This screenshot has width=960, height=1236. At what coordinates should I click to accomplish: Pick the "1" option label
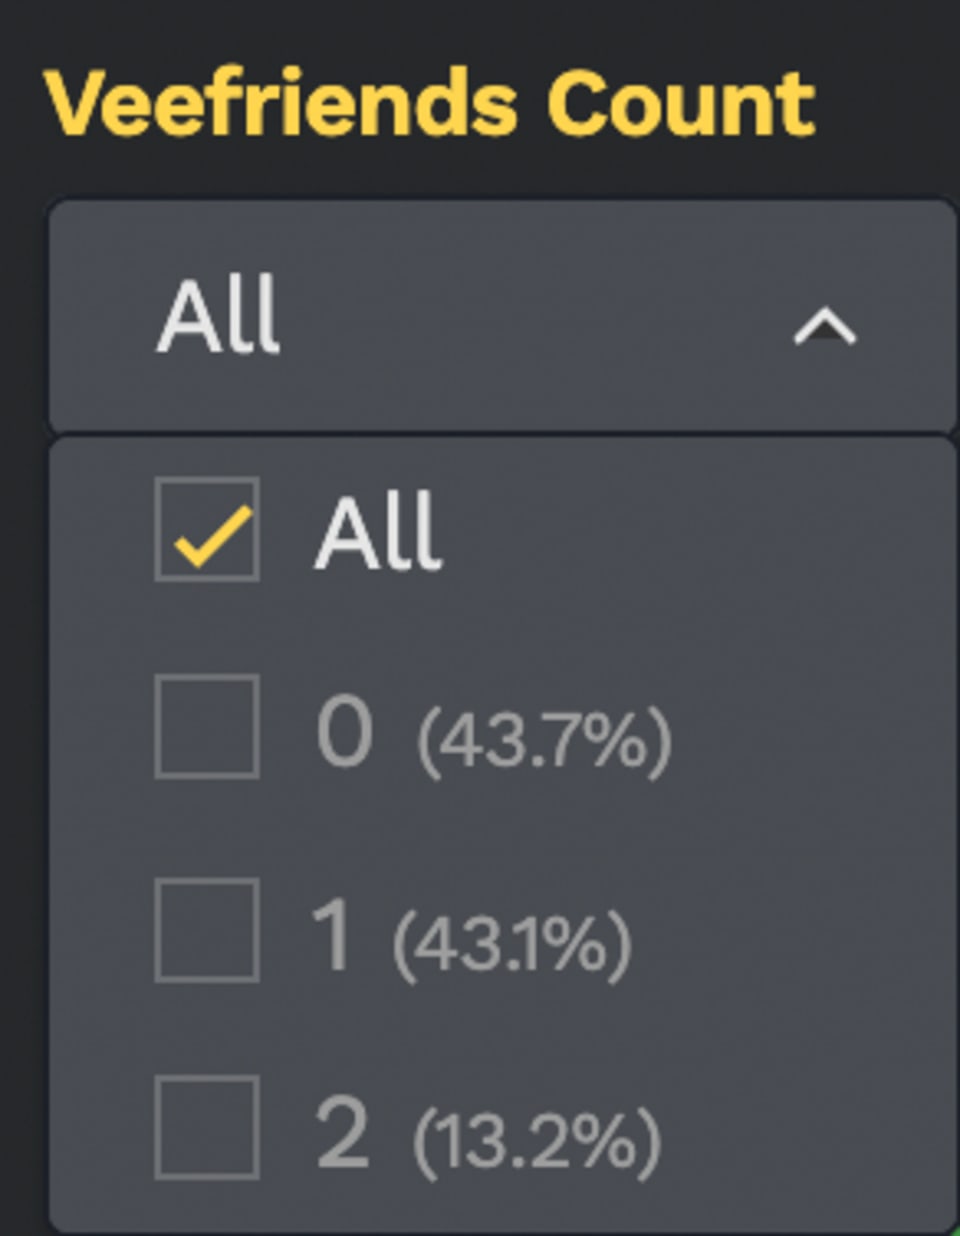(332, 934)
